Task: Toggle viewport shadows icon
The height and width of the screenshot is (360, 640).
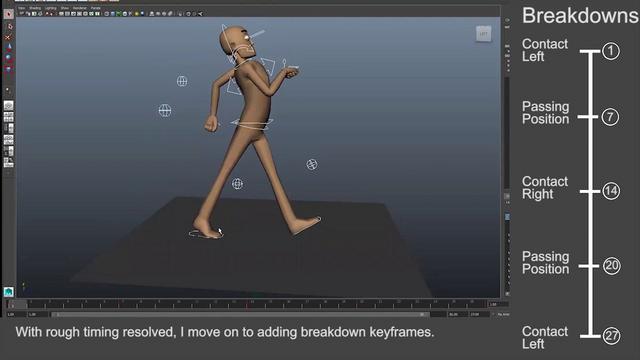Action: point(142,13)
